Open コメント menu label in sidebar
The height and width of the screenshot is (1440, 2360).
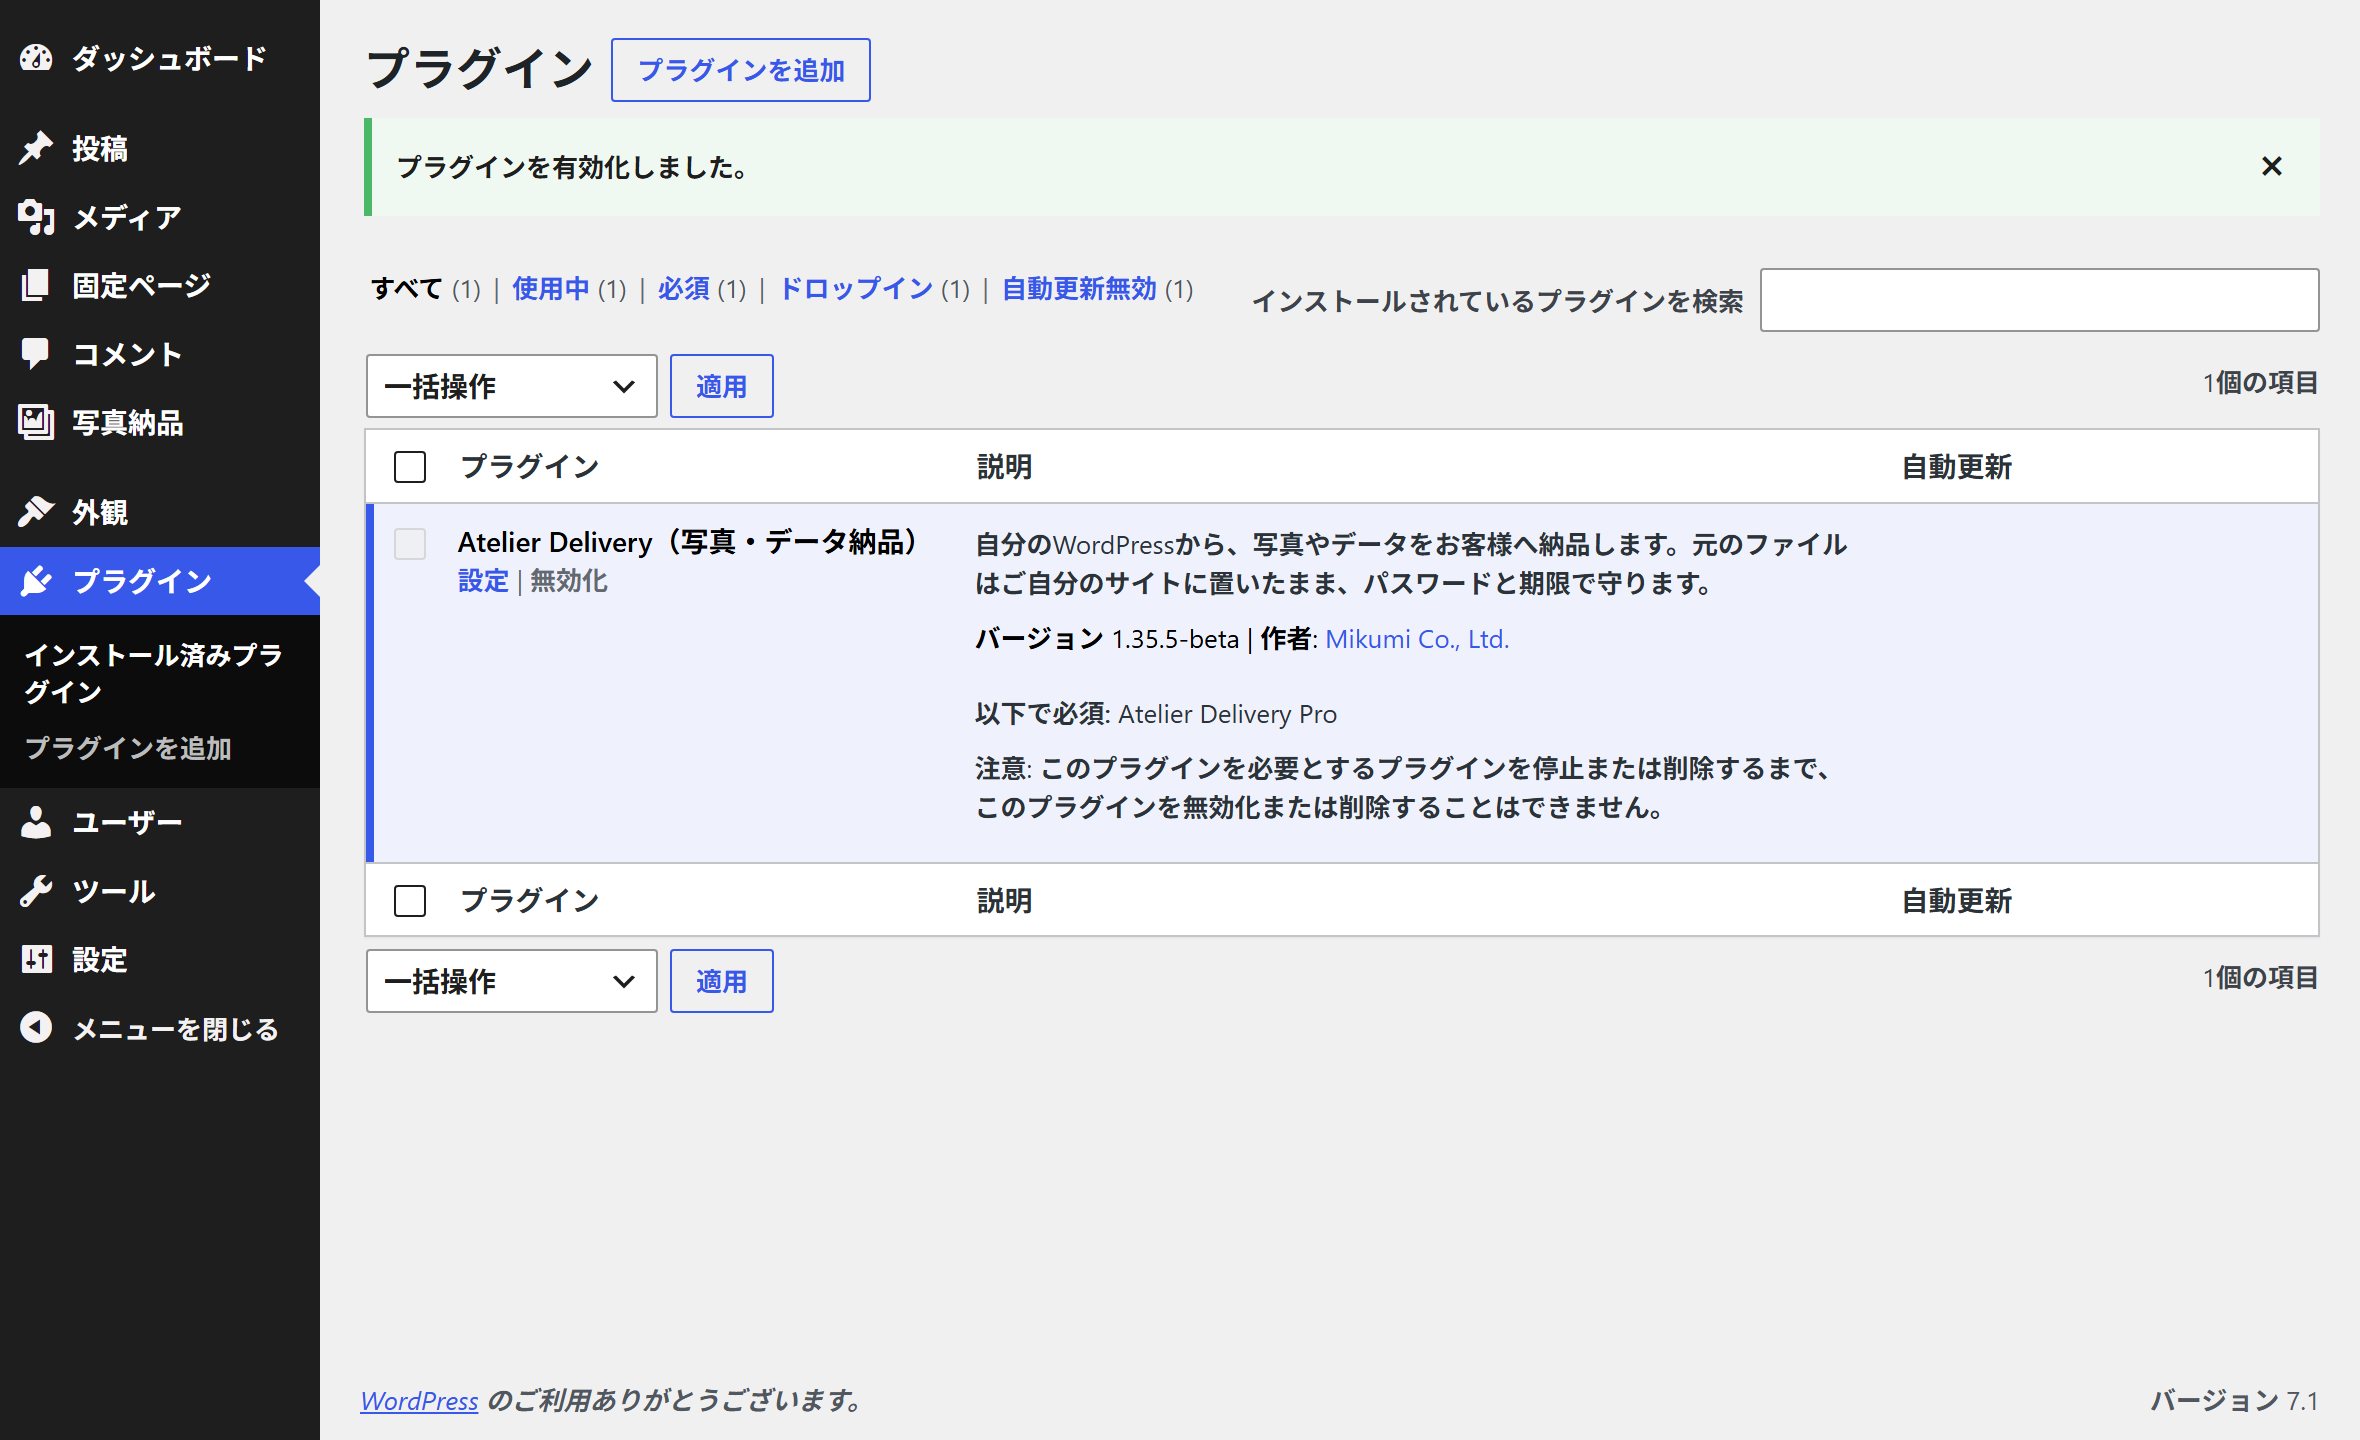coord(127,354)
